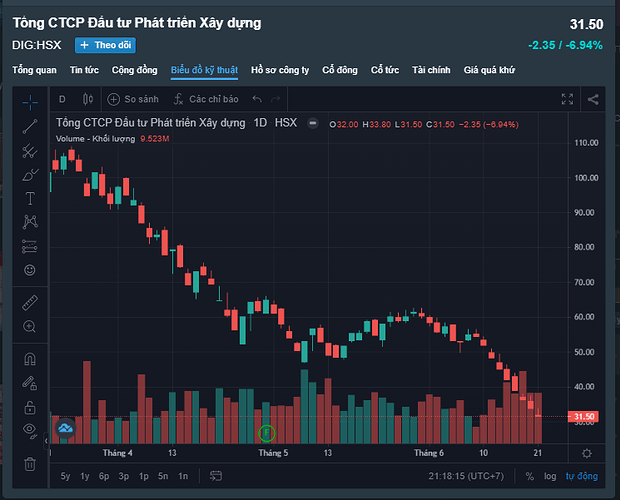Select the crosshair cursor tool
Screen dimensions: 620x500
[x=30, y=100]
